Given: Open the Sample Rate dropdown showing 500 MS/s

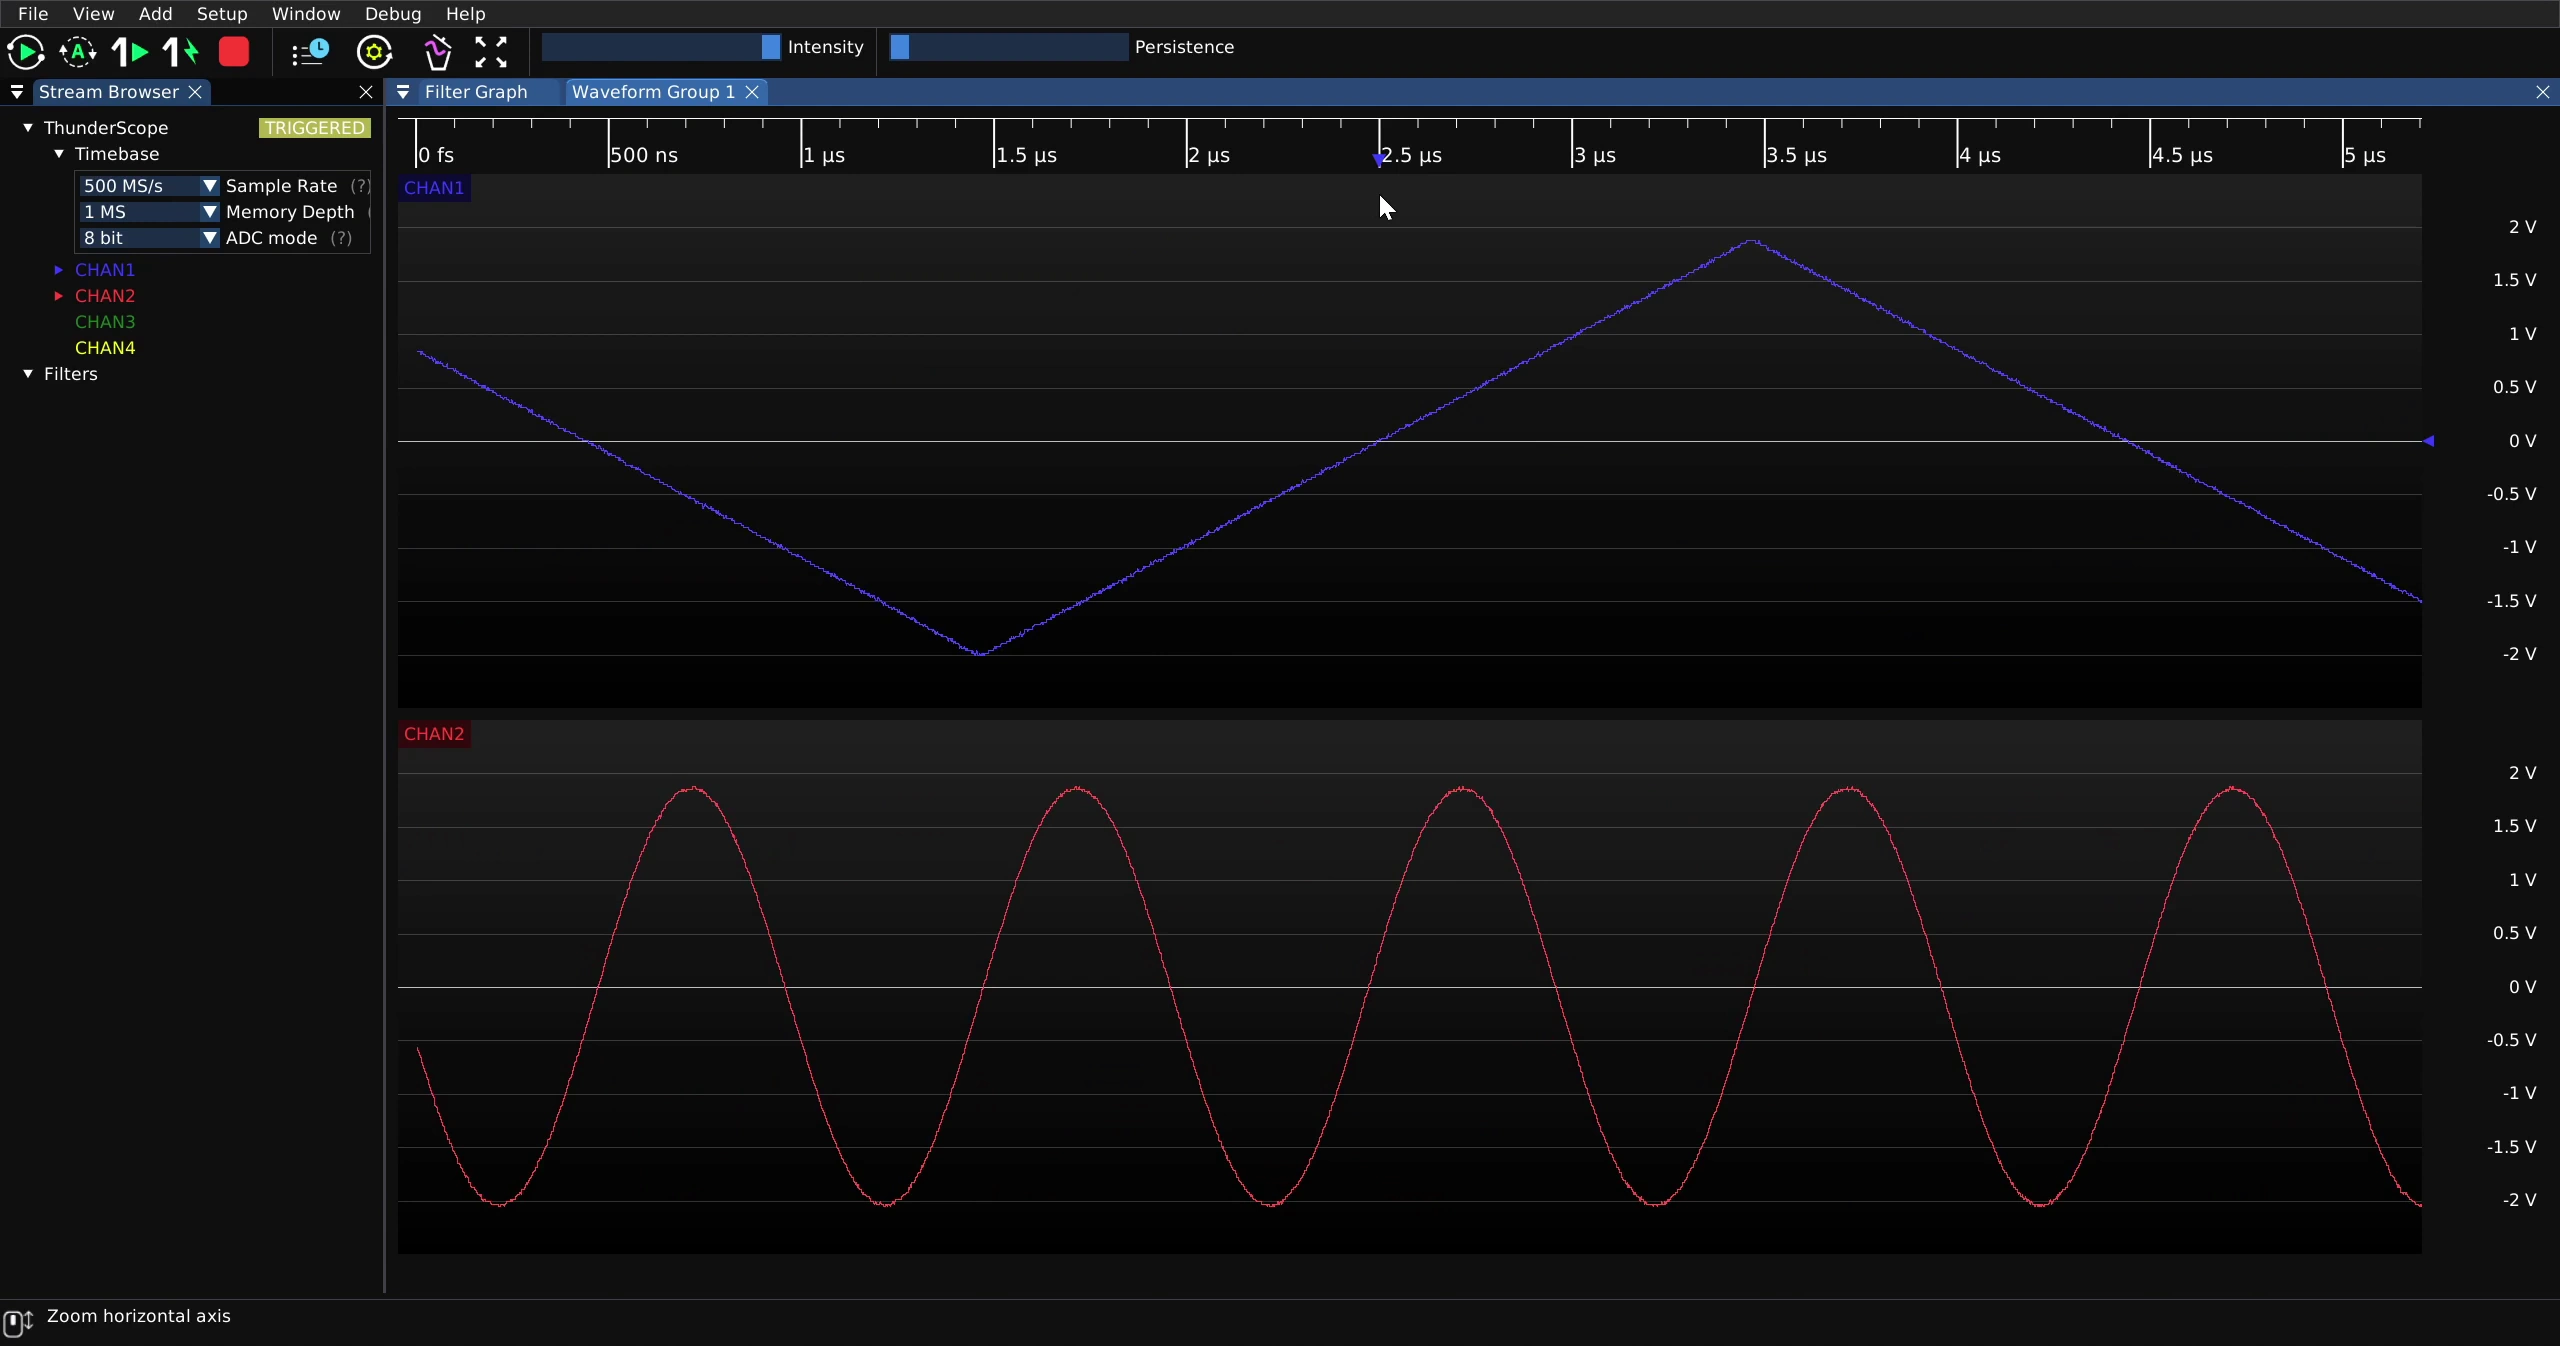Looking at the screenshot, I should (x=148, y=186).
